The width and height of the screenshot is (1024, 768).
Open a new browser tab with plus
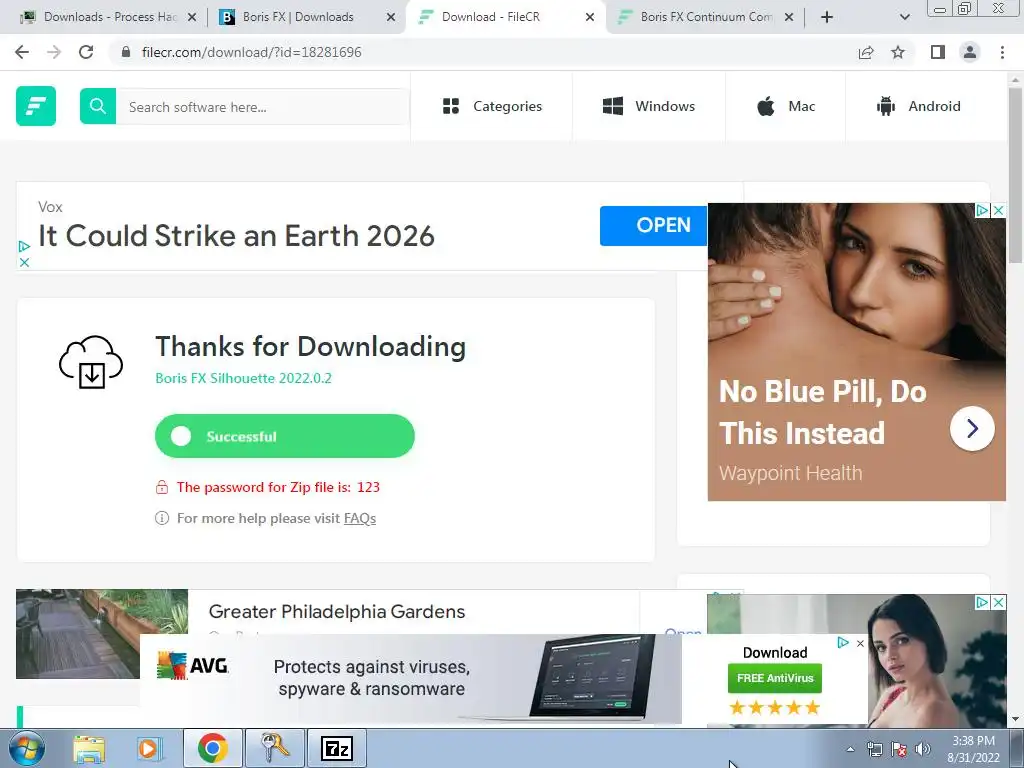827,17
